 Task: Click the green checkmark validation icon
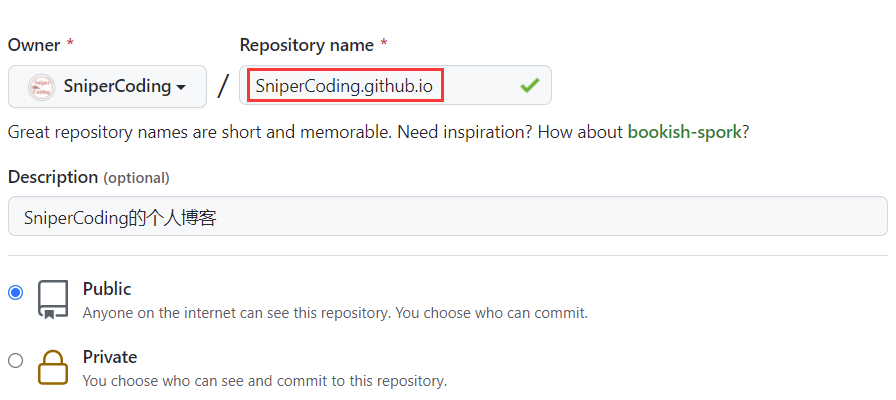[530, 86]
